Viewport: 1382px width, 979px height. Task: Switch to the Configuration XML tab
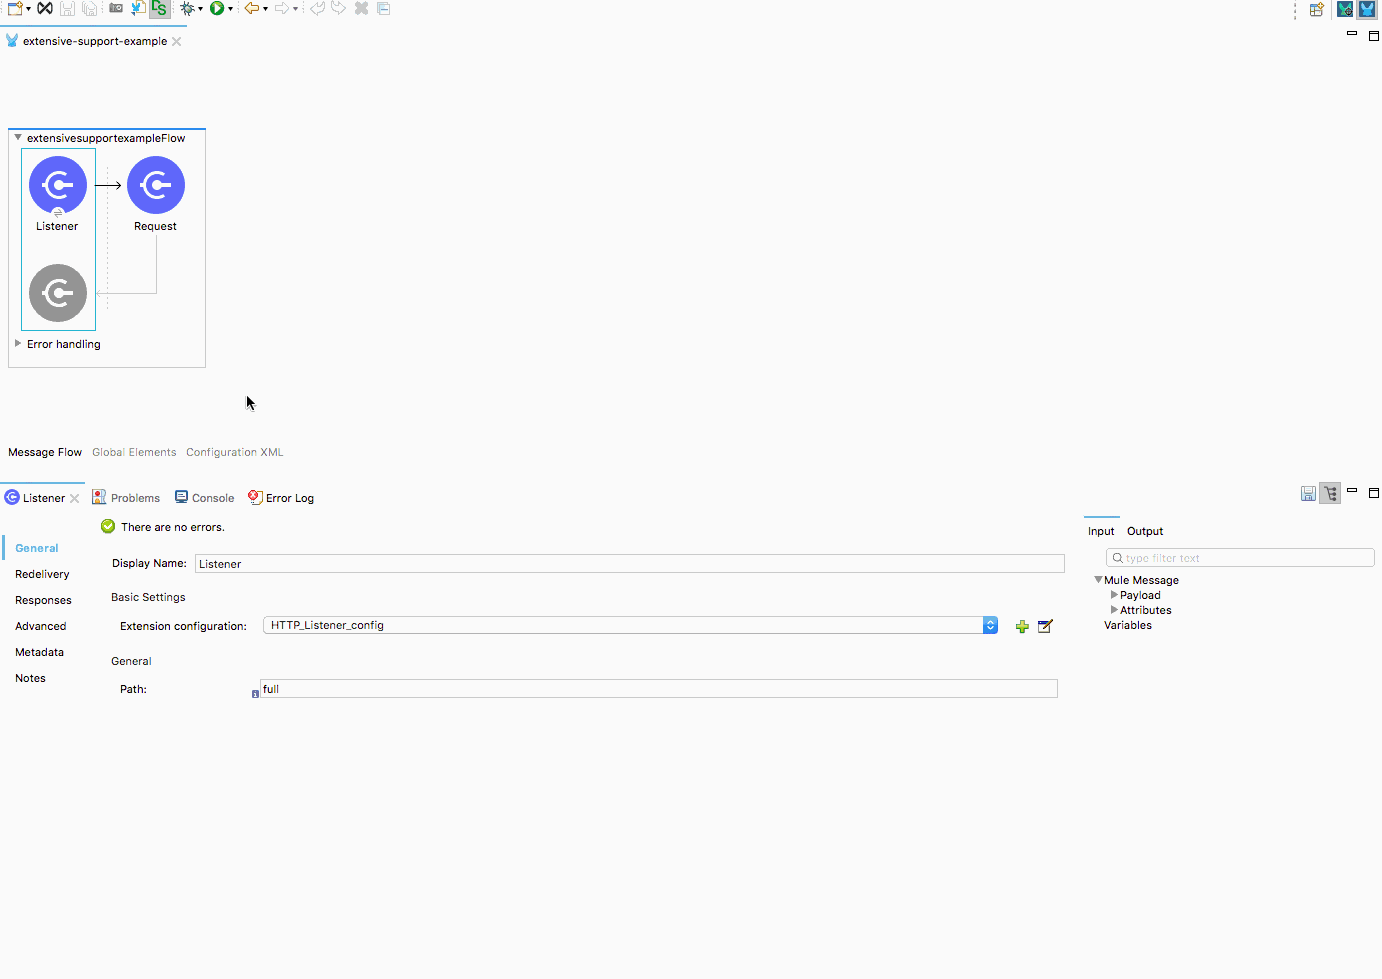click(235, 452)
